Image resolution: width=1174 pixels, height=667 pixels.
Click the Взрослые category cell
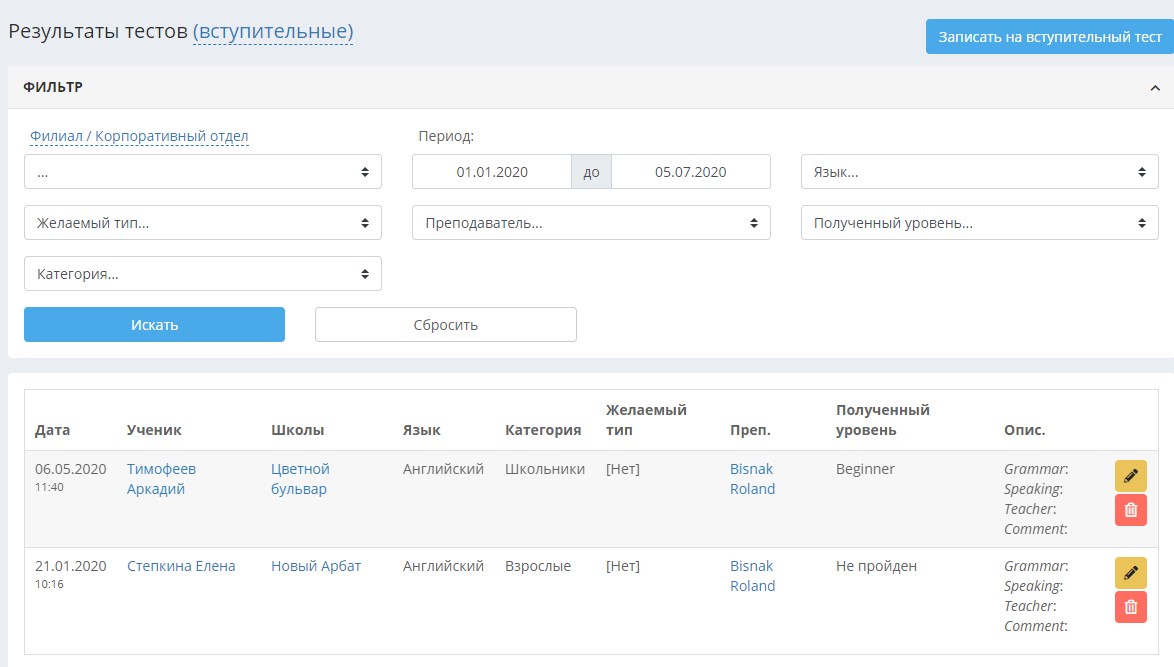(x=538, y=566)
